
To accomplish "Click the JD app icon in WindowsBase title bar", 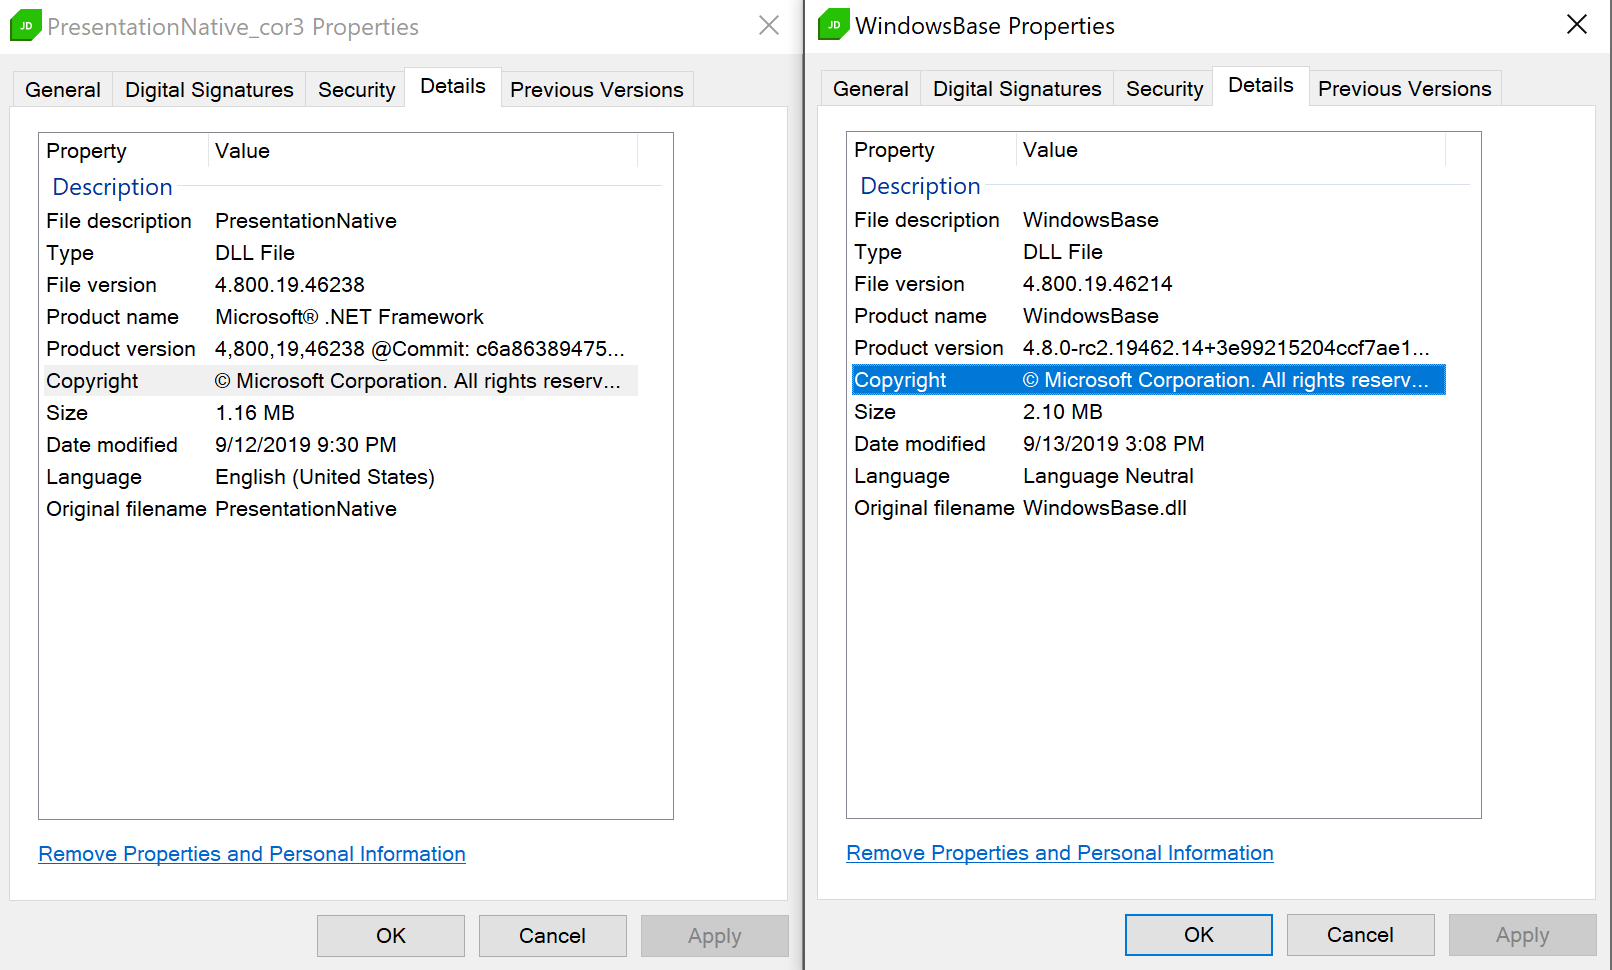I will click(x=830, y=24).
